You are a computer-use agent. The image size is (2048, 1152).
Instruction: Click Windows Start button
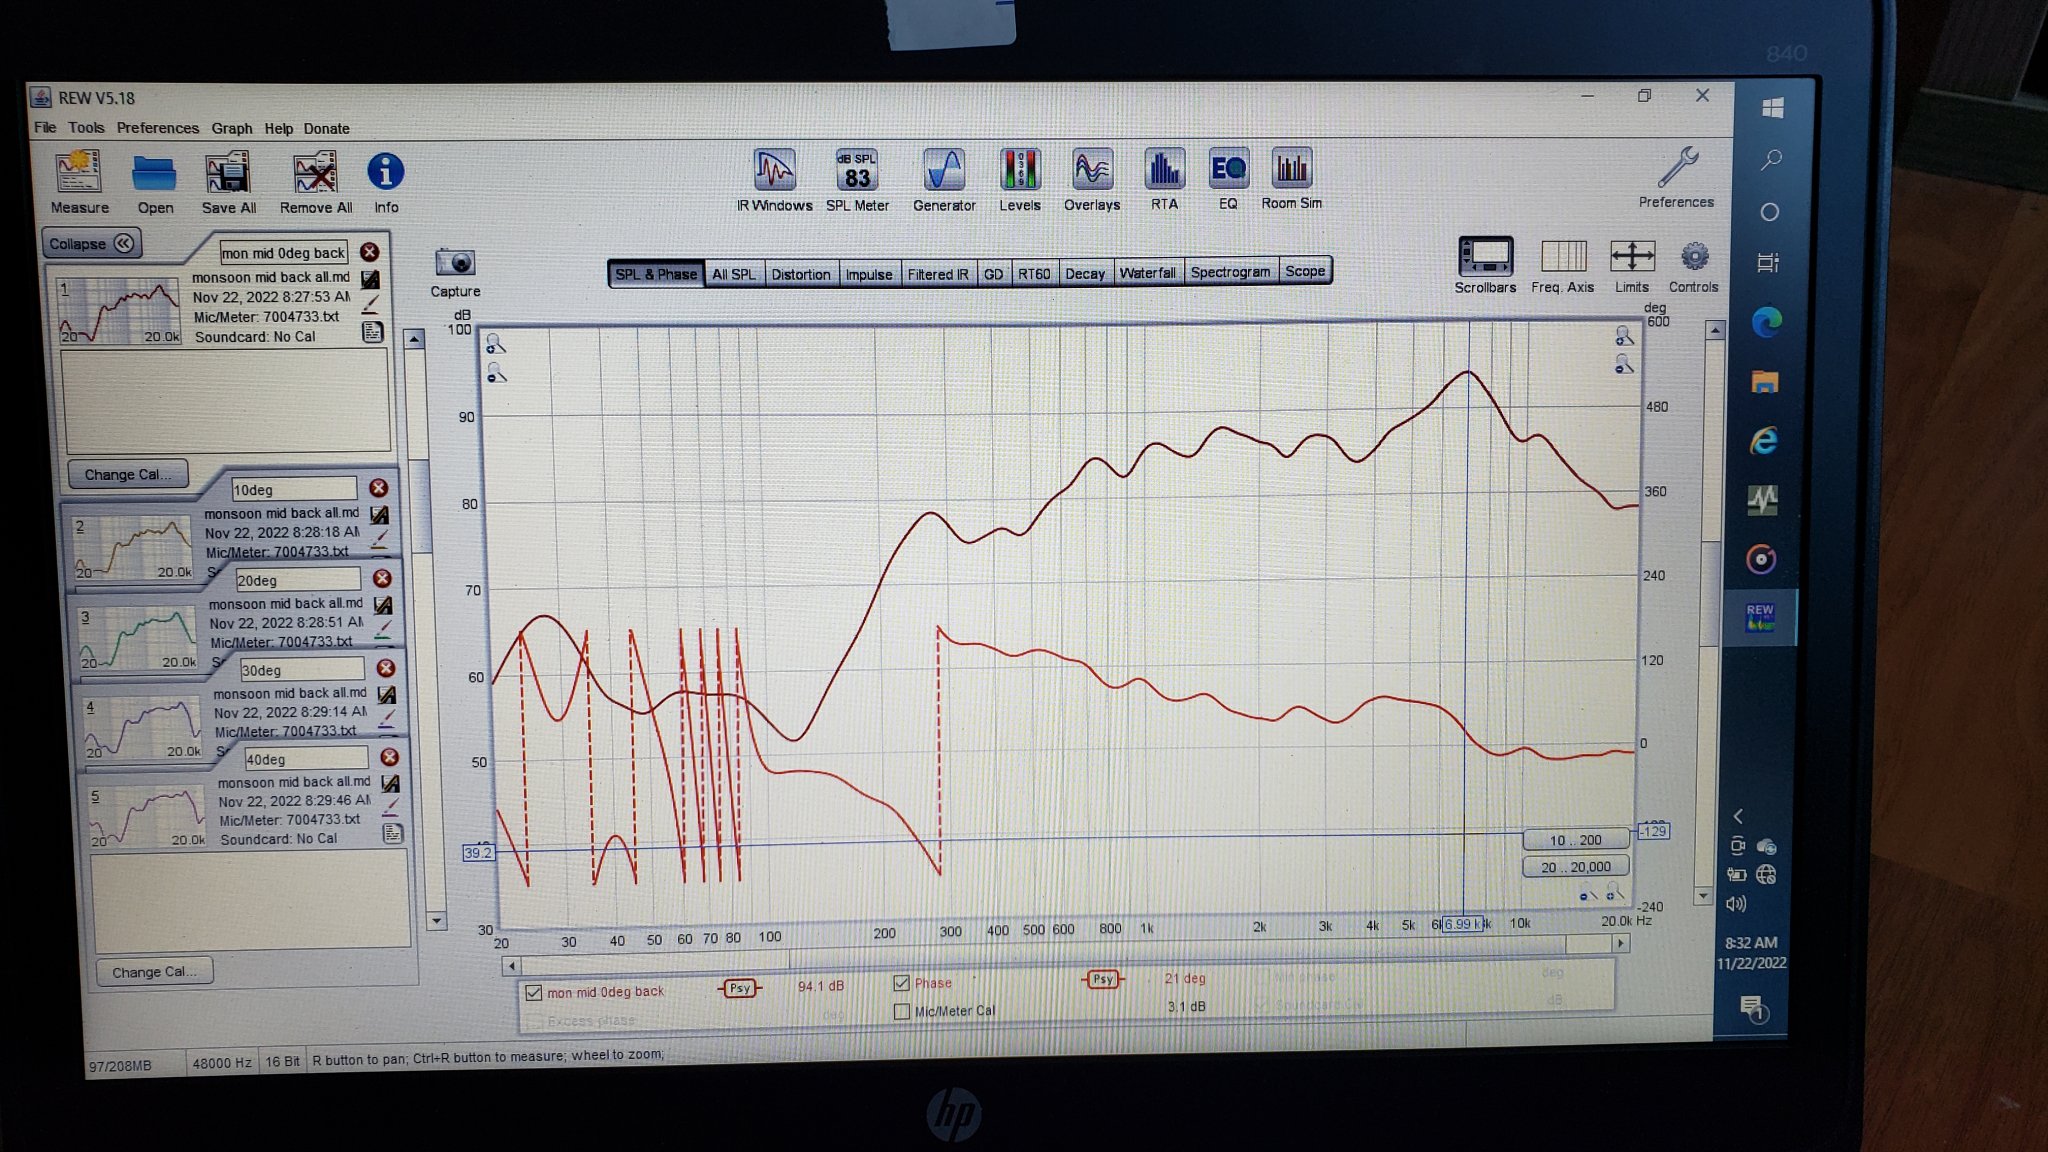(1772, 108)
